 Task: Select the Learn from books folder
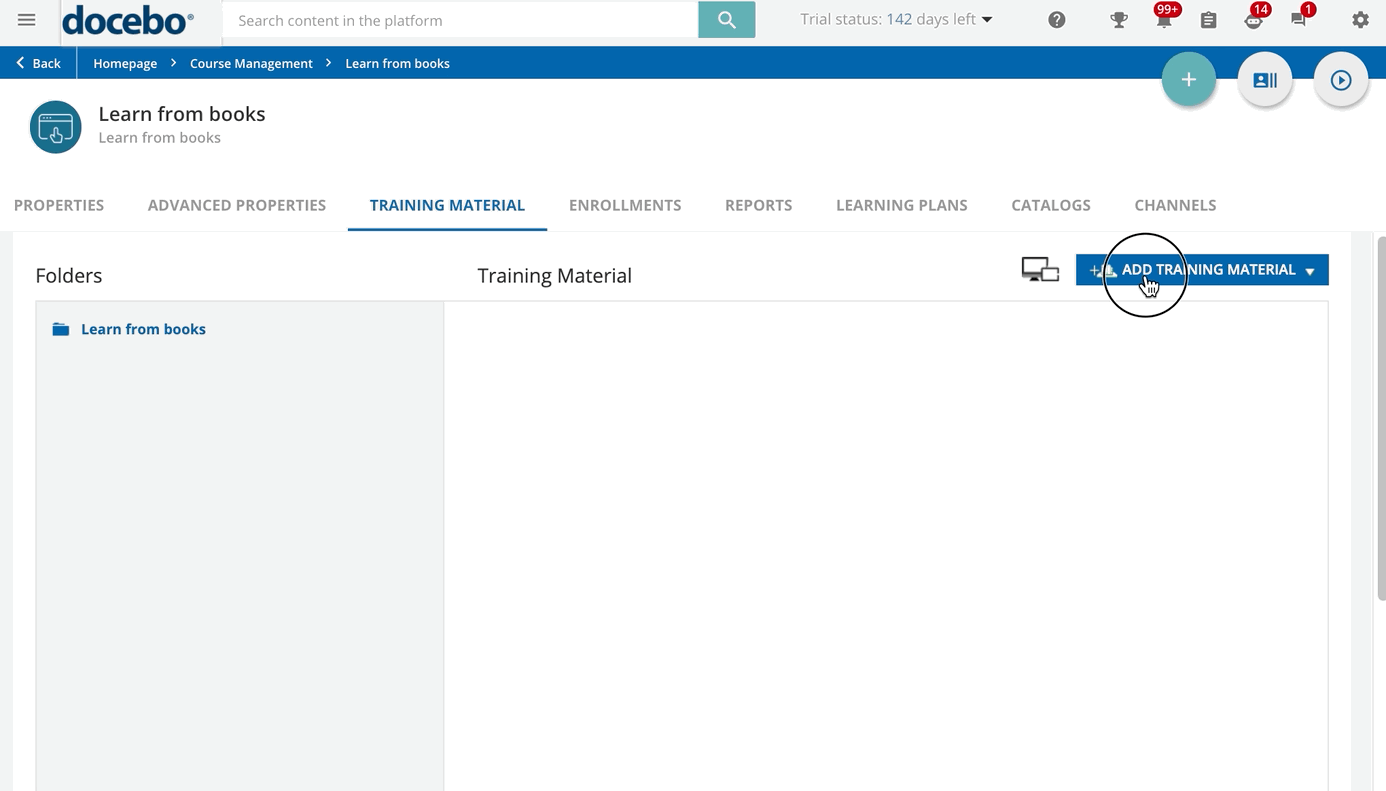[x=143, y=329]
